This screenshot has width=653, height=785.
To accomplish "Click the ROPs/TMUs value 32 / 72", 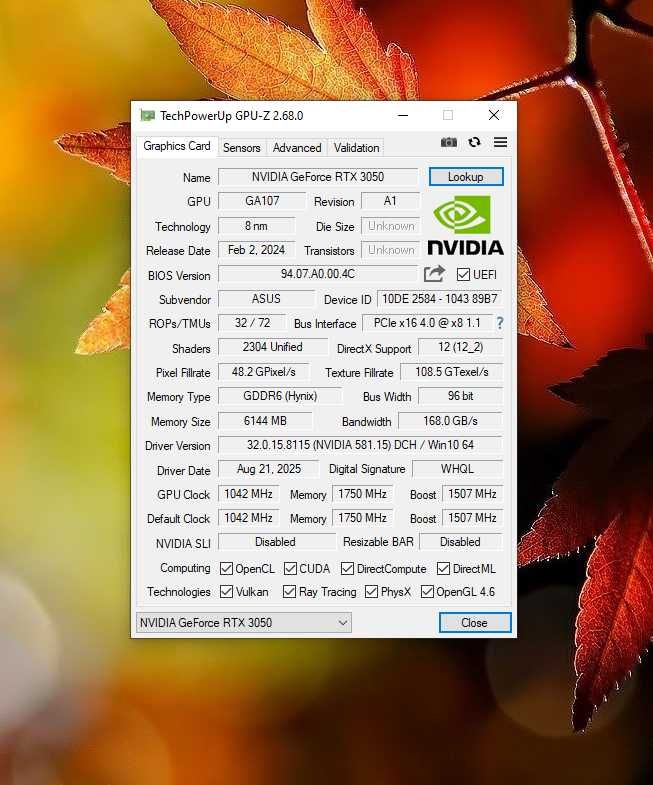I will click(252, 323).
